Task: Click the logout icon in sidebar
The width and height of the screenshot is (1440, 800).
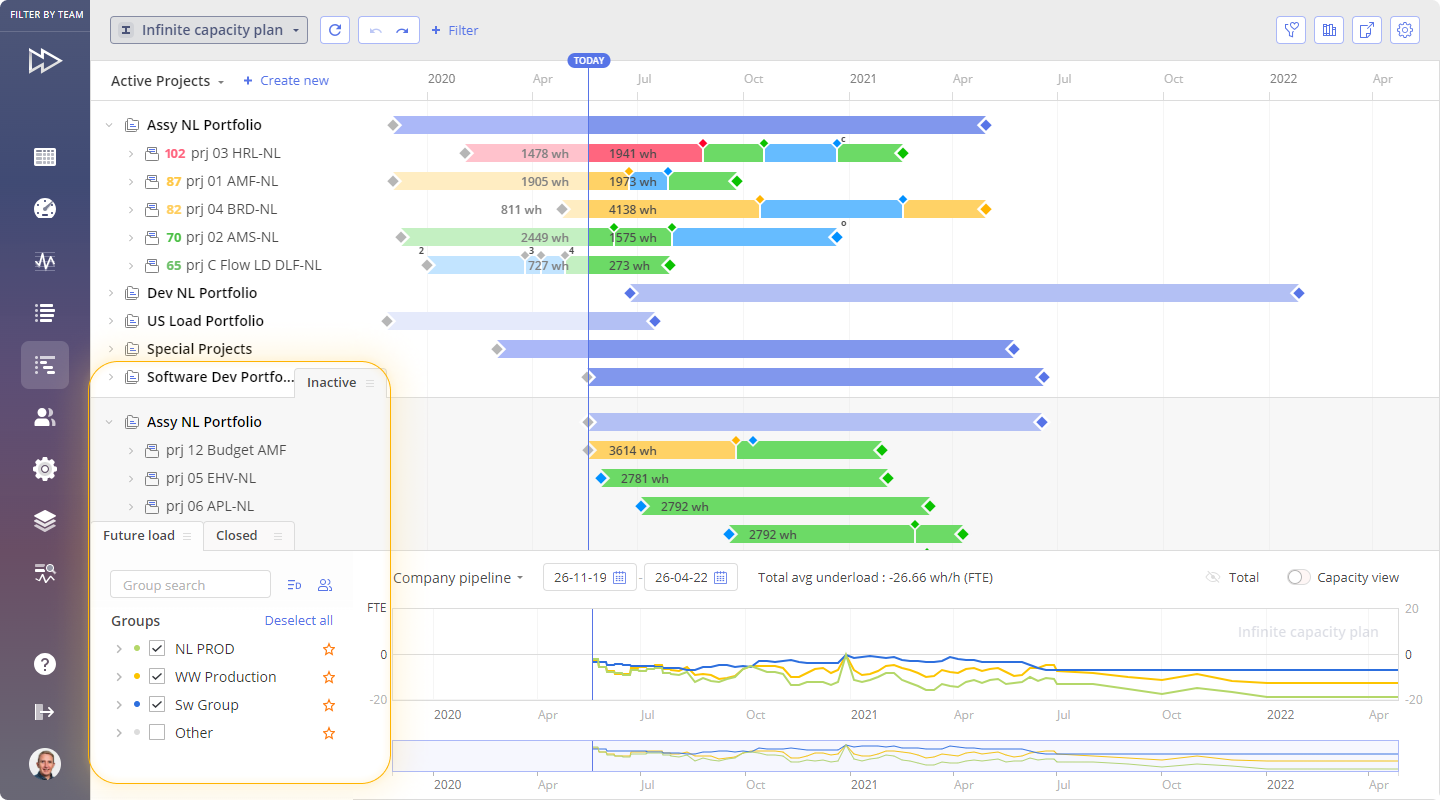Action: [x=44, y=712]
